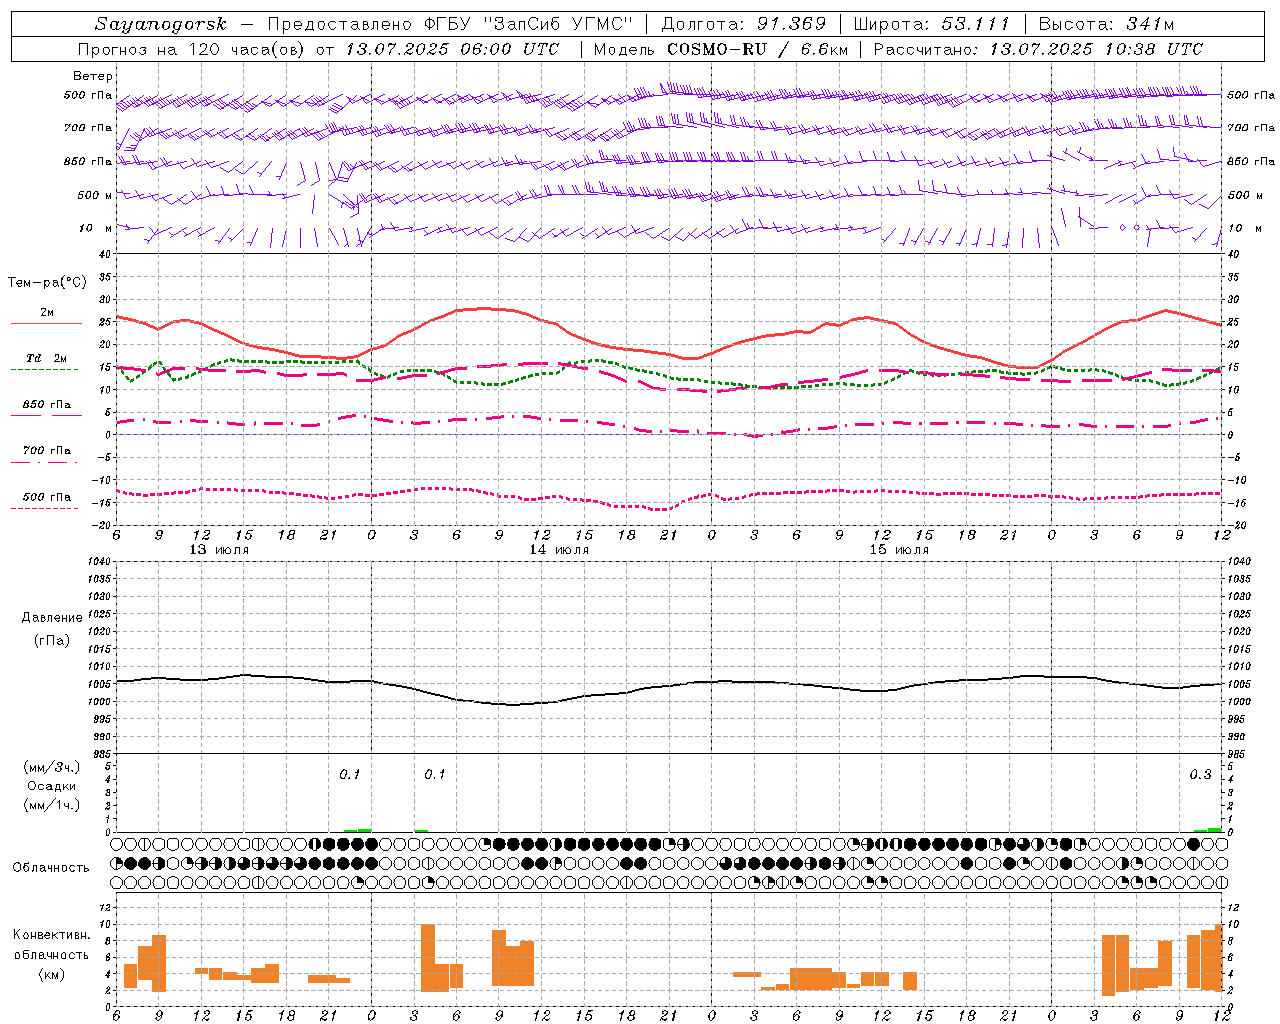Screen dimensions: 1280x1024
Task: Click the 850 гПа temperature legend entry
Action: 46,405
